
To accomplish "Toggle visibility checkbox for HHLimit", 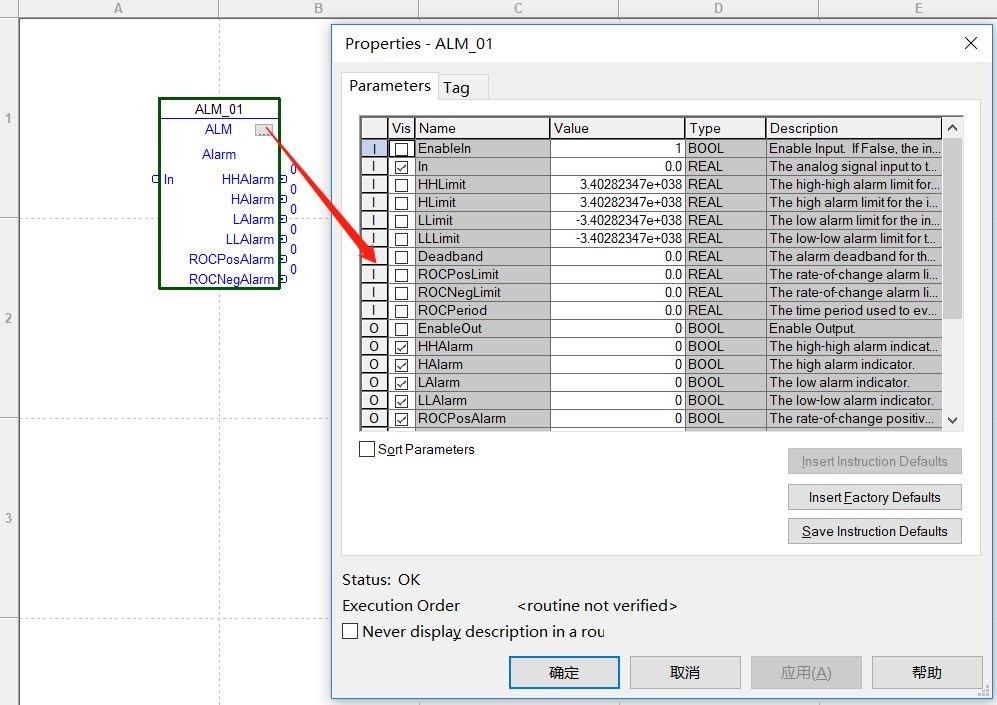I will pyautogui.click(x=401, y=185).
